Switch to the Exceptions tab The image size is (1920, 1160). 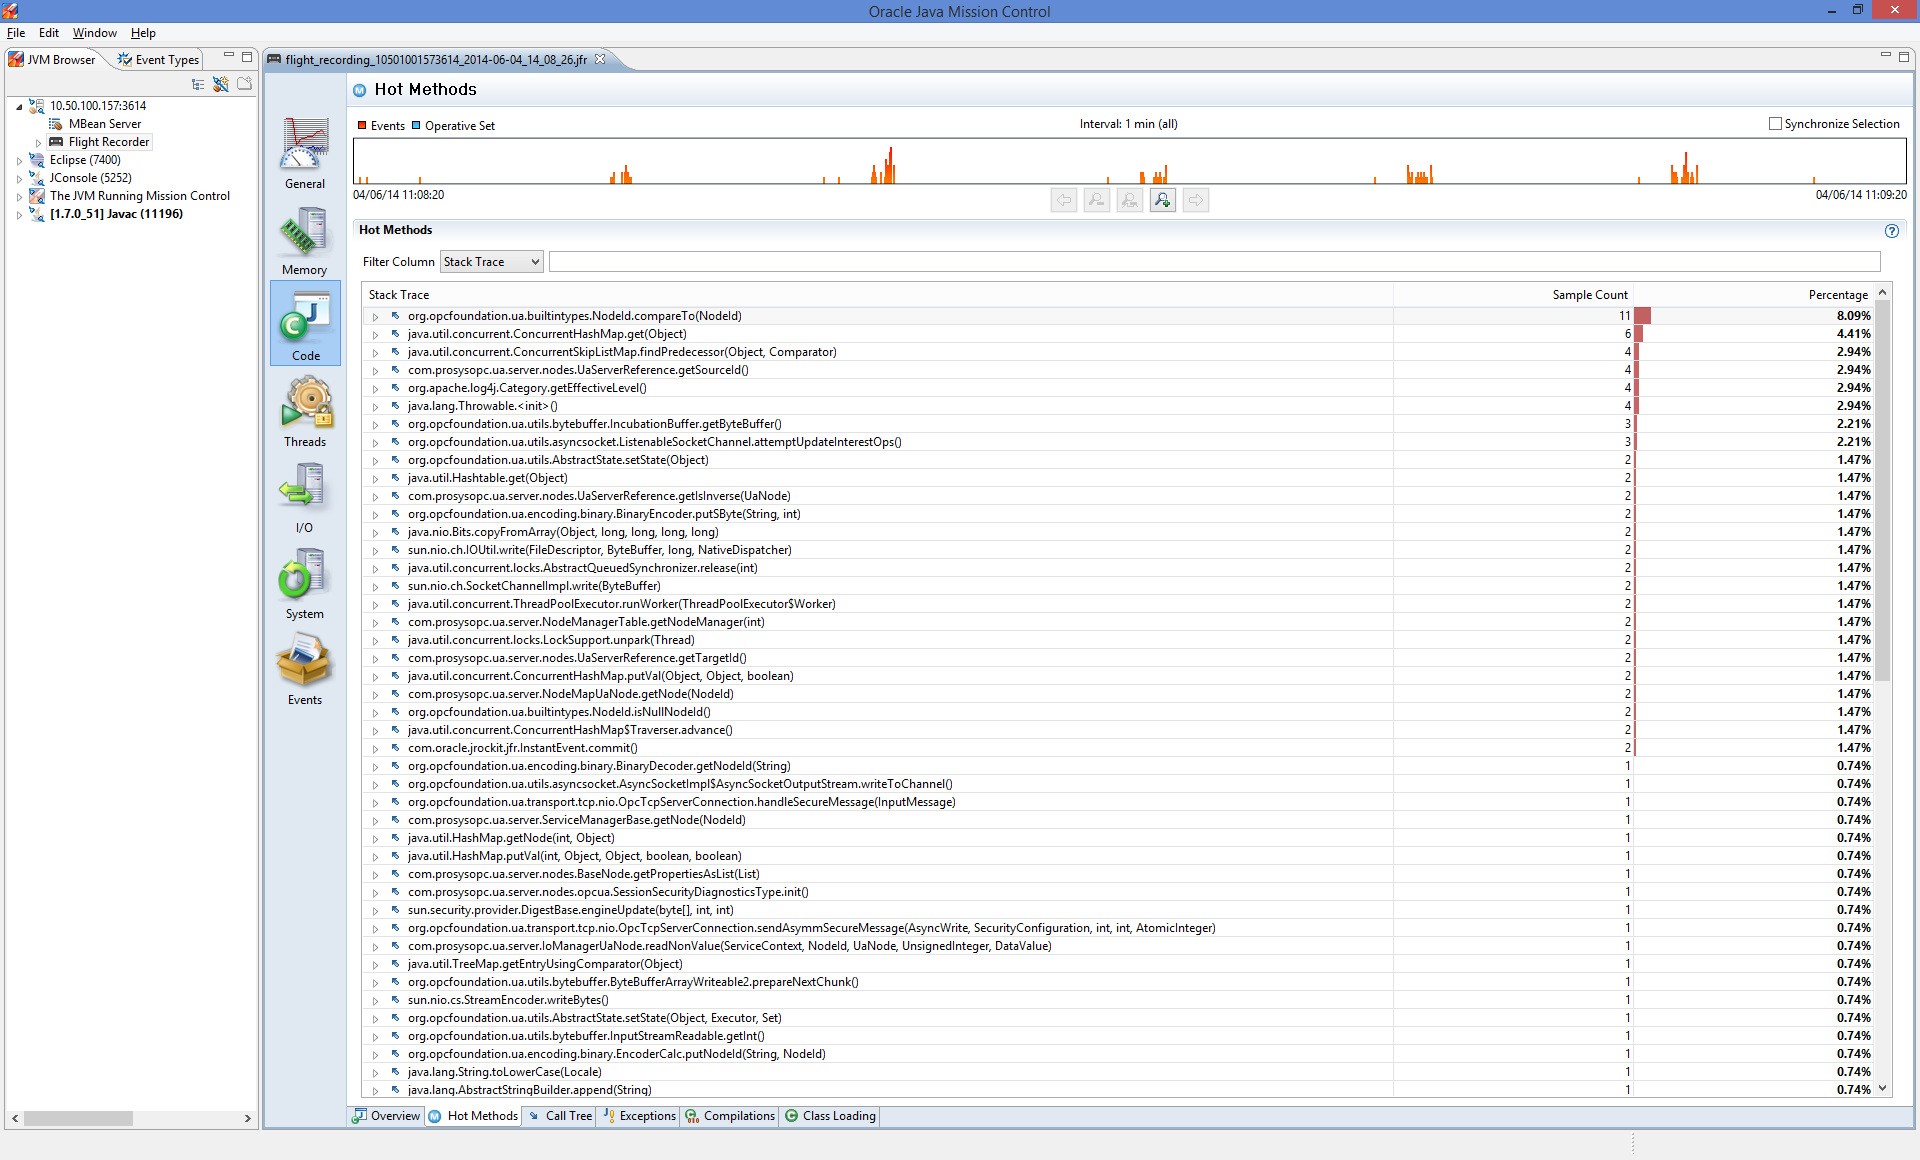(639, 1116)
